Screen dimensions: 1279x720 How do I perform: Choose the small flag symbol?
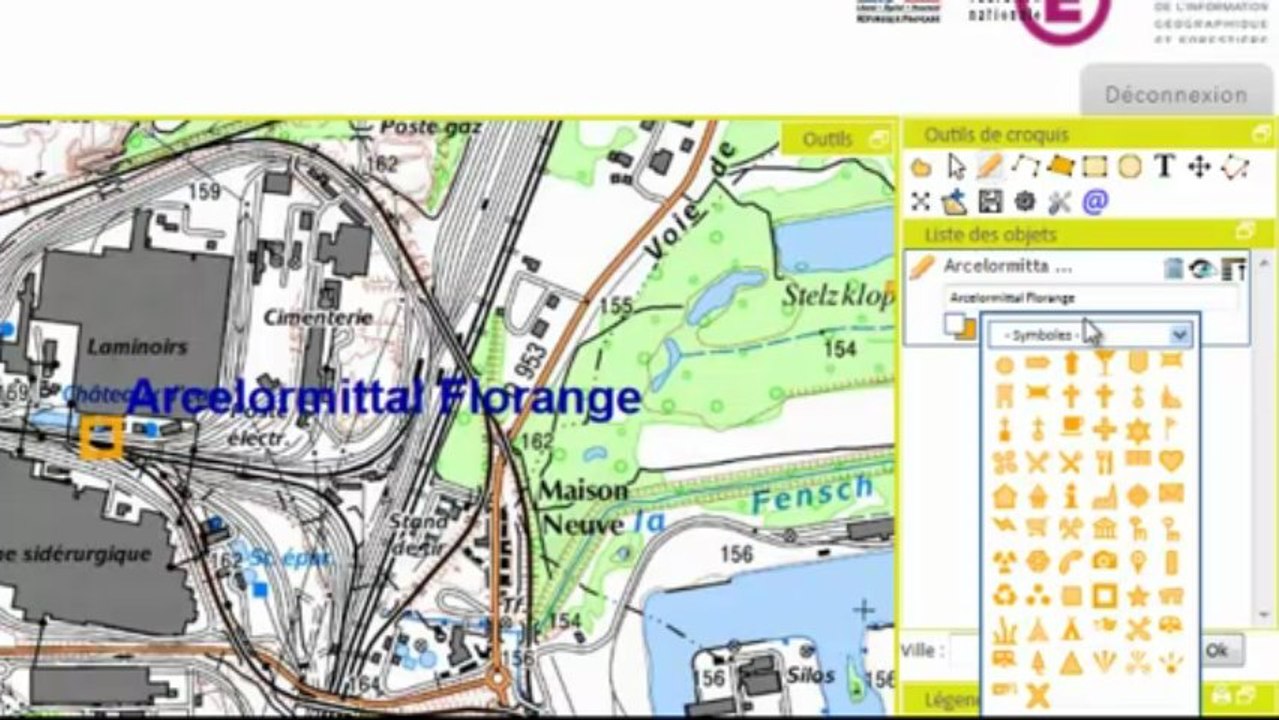(1171, 428)
